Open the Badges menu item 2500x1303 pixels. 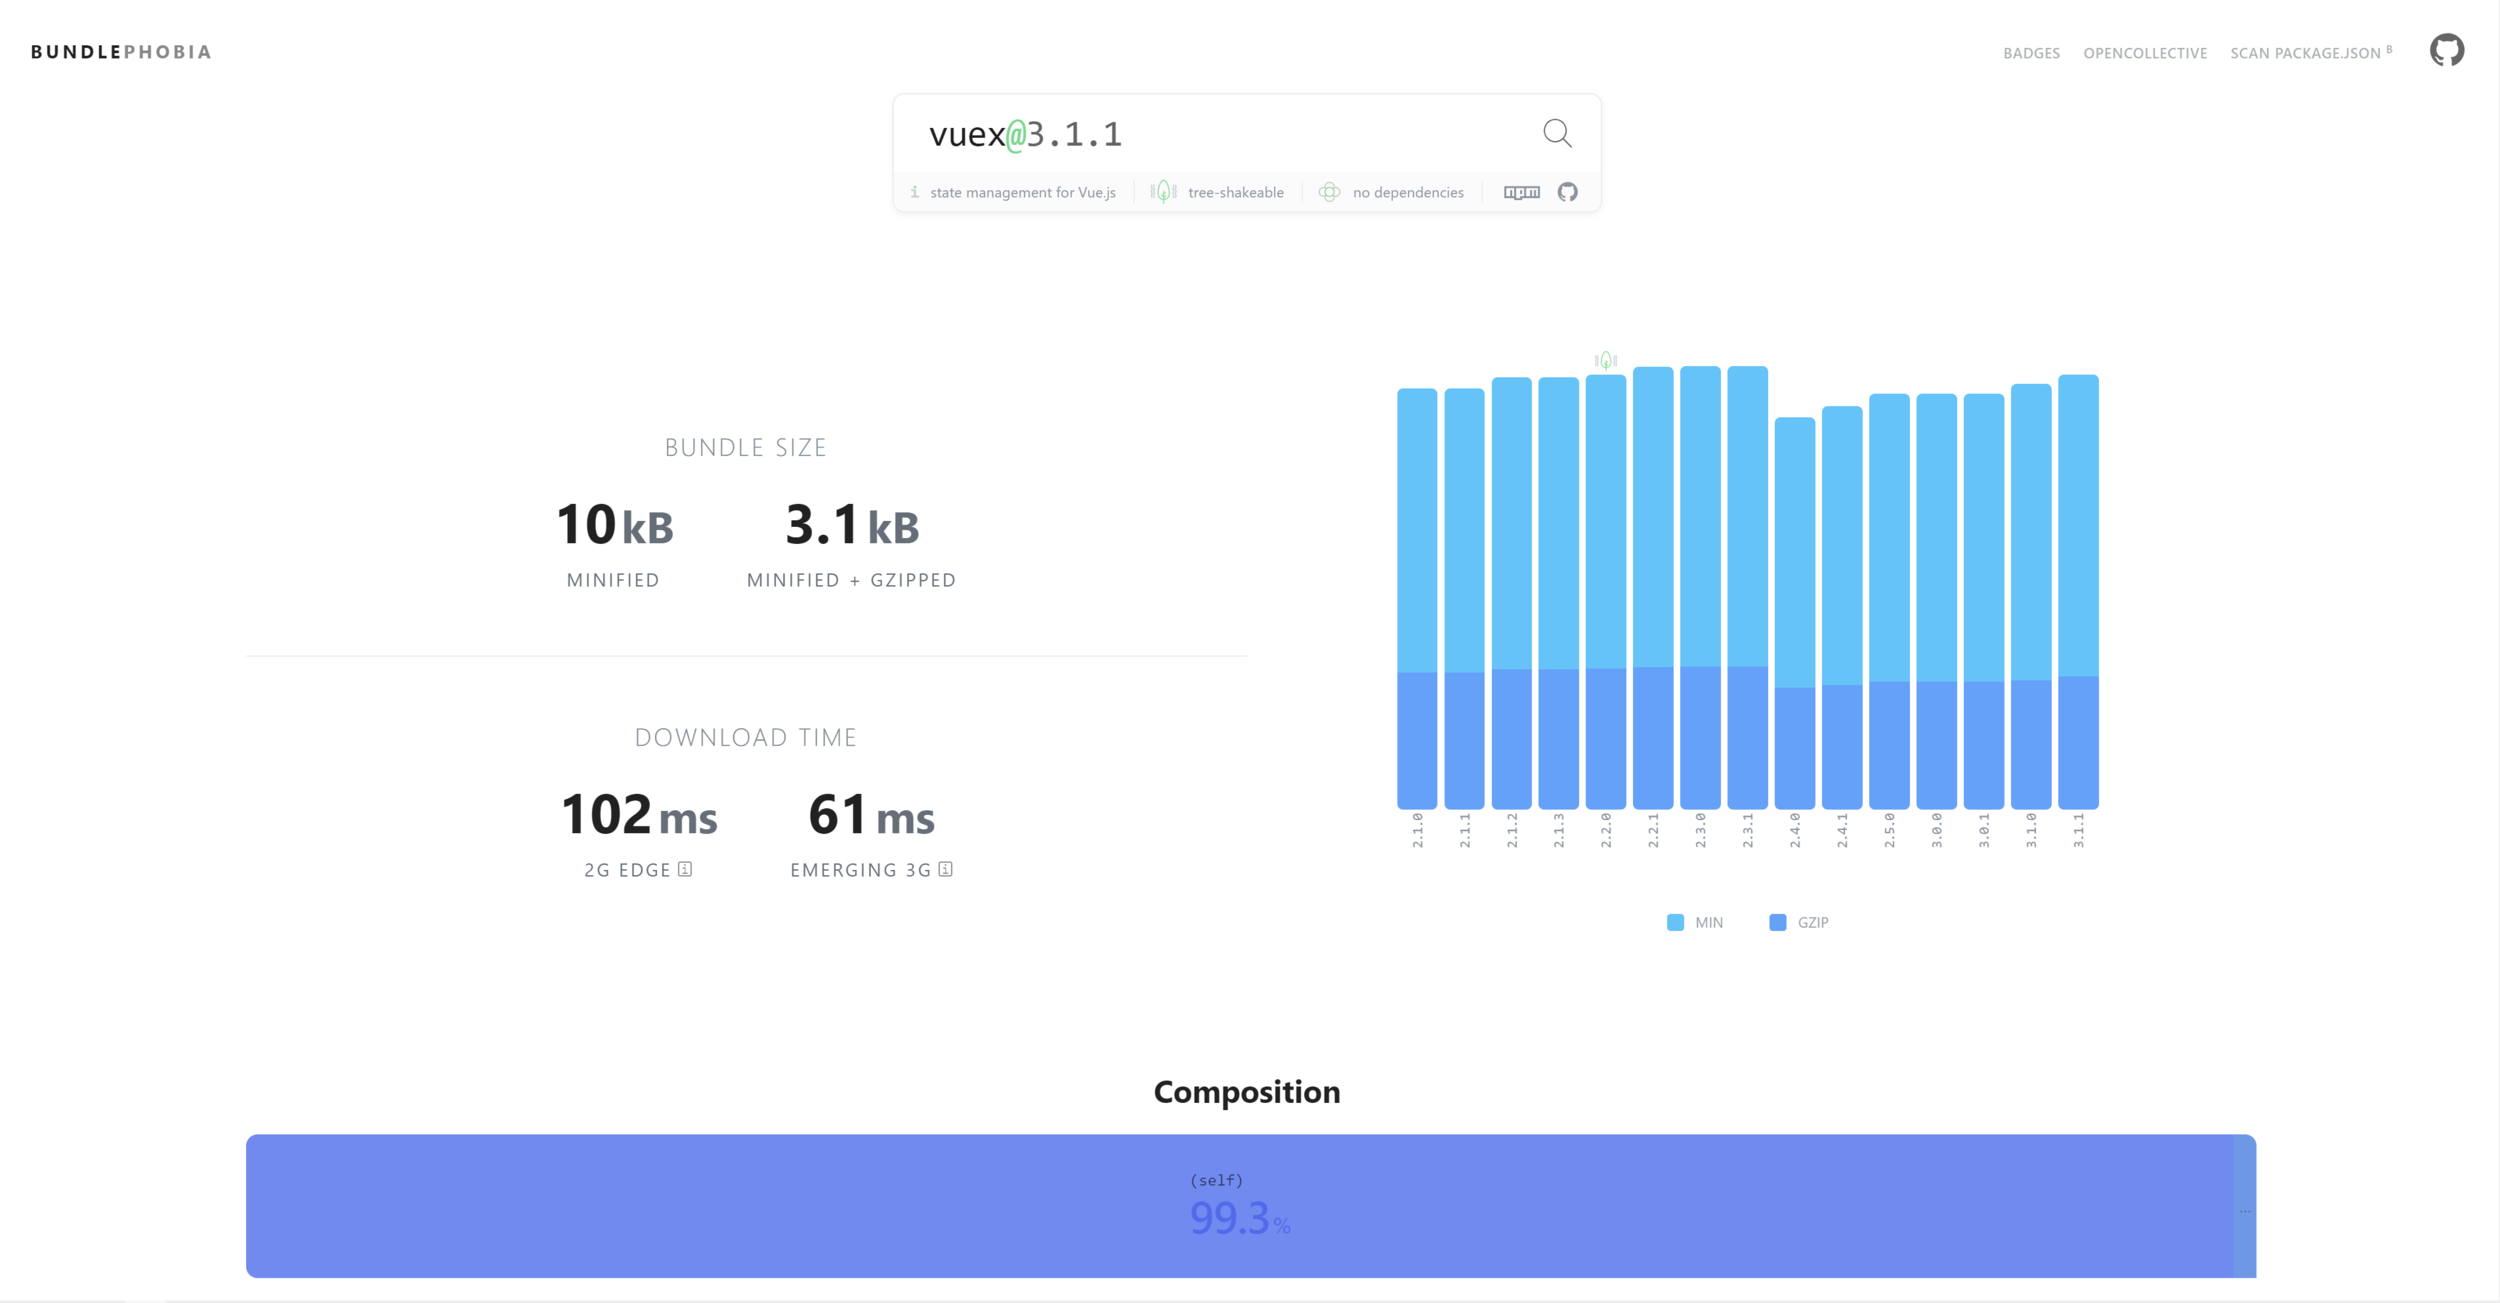pyautogui.click(x=2031, y=53)
